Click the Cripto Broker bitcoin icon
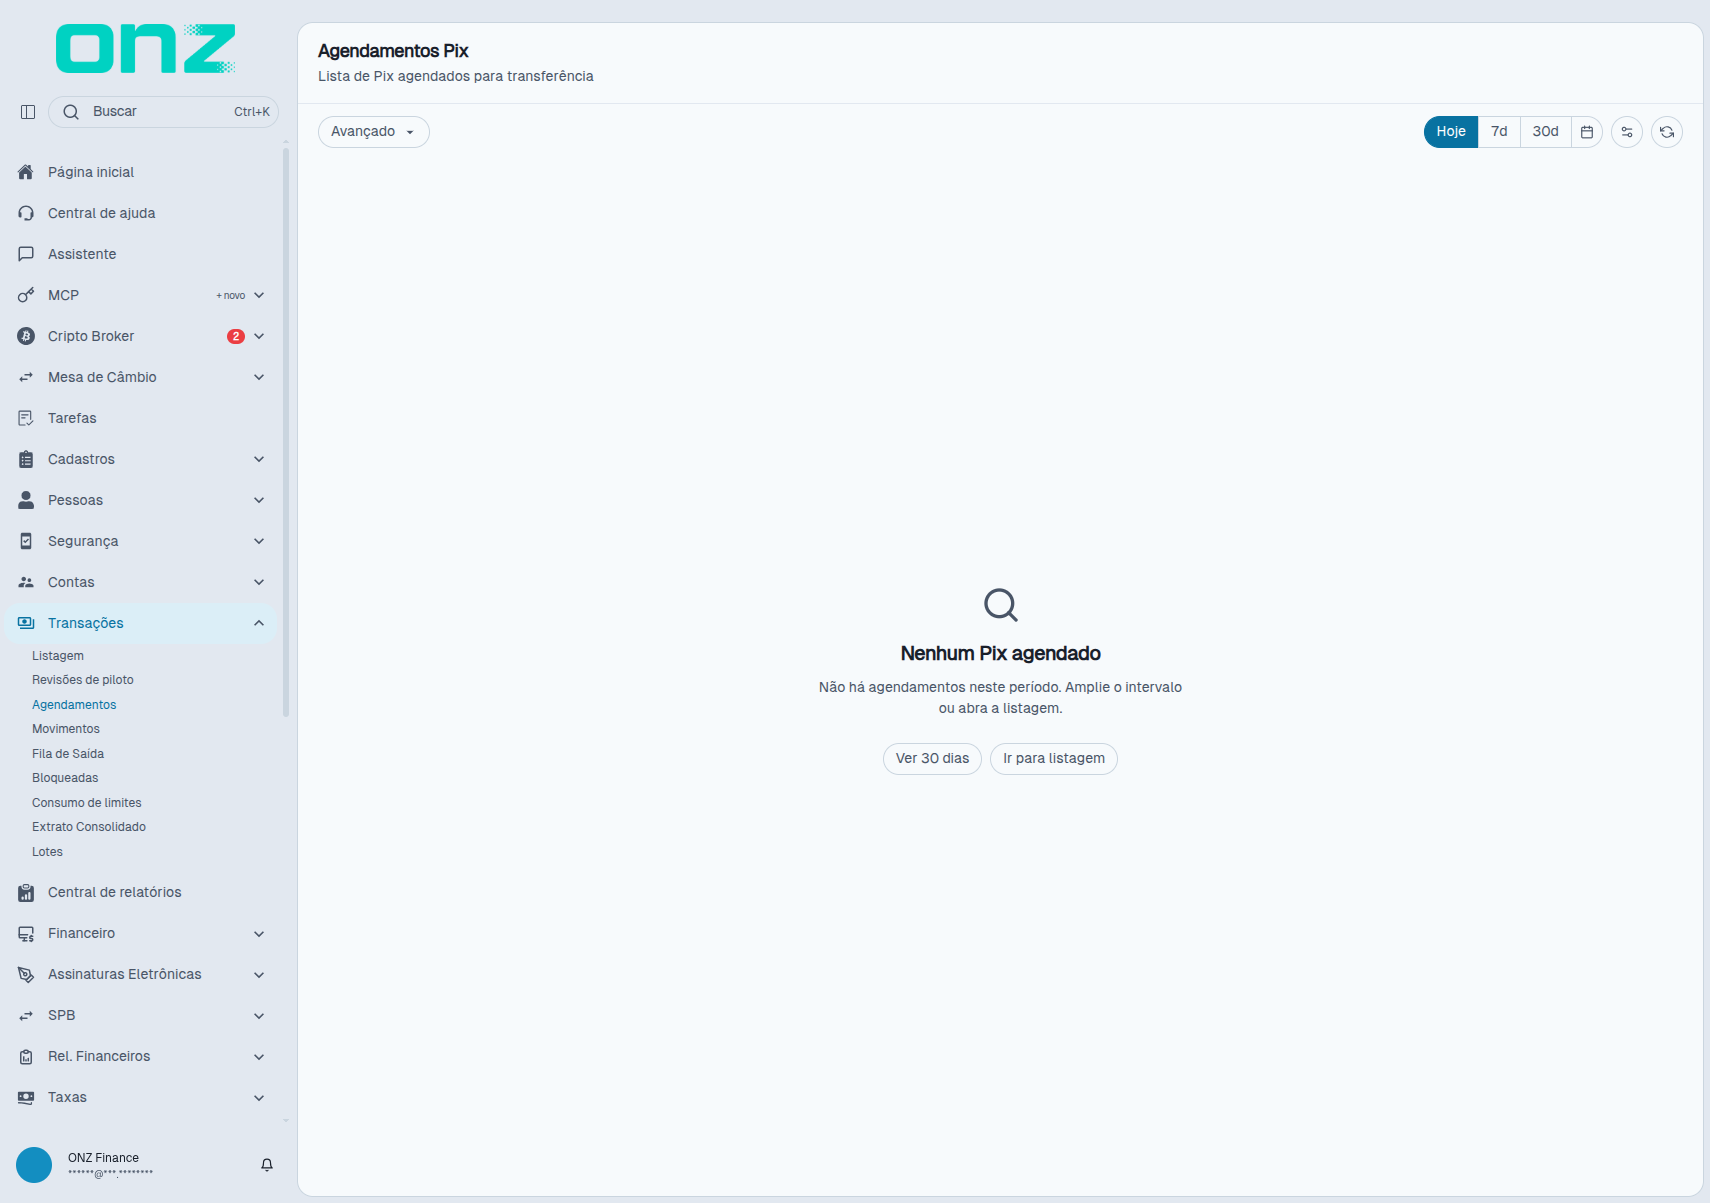 (x=26, y=336)
